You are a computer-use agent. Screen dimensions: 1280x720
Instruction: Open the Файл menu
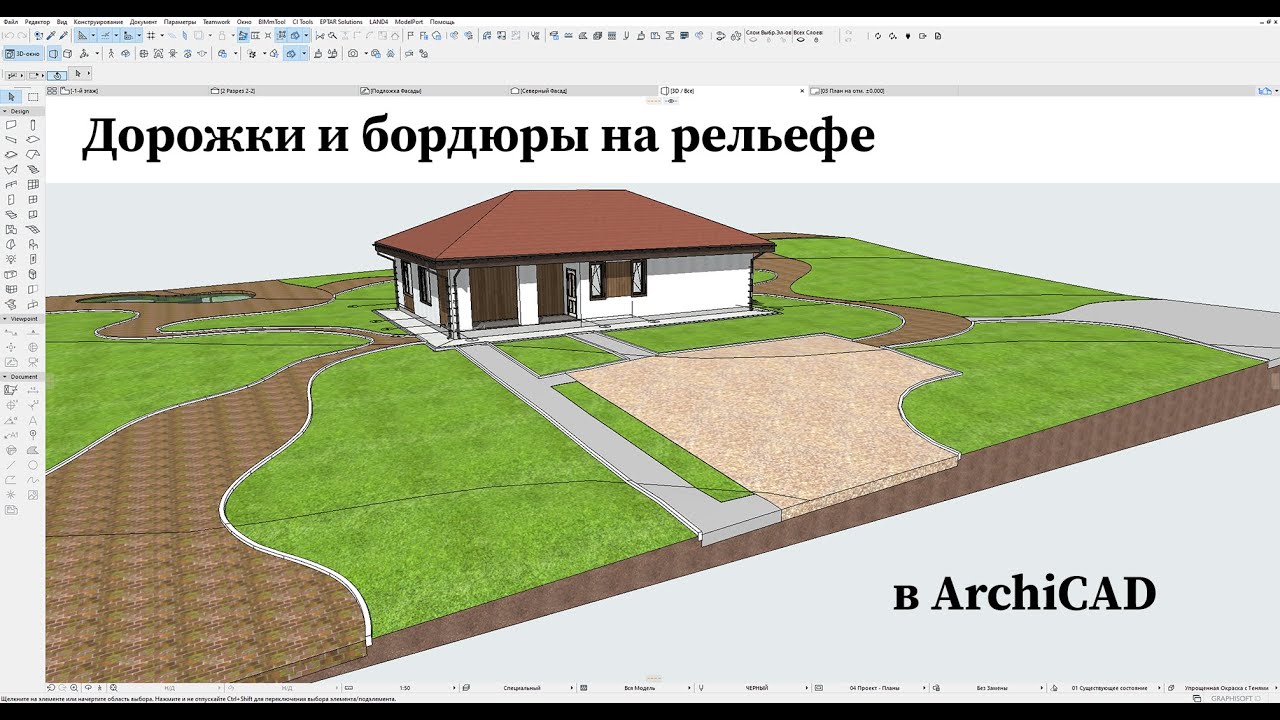[10, 21]
